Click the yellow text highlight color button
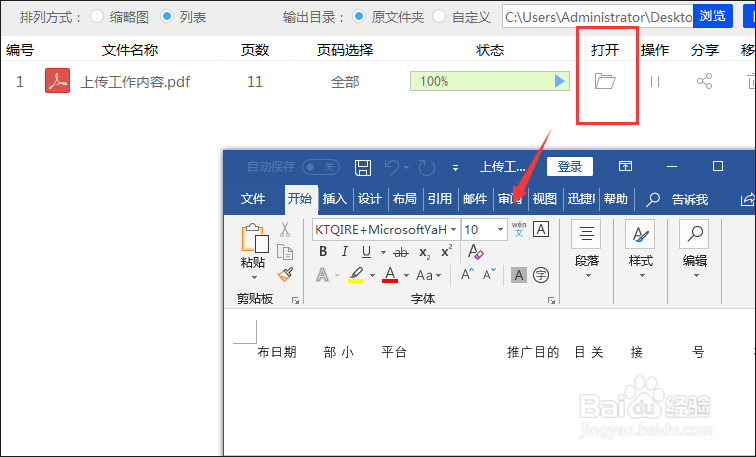The image size is (756, 457). click(x=356, y=275)
